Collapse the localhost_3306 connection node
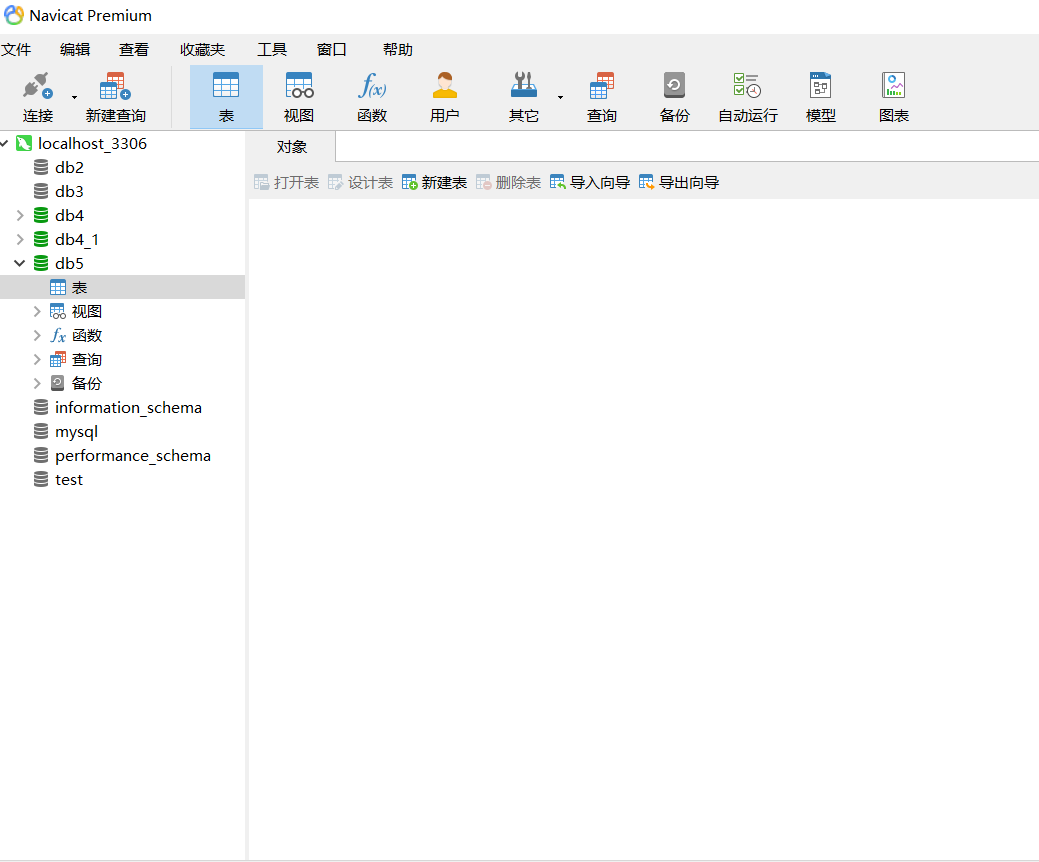The image size is (1039, 862). [4, 143]
